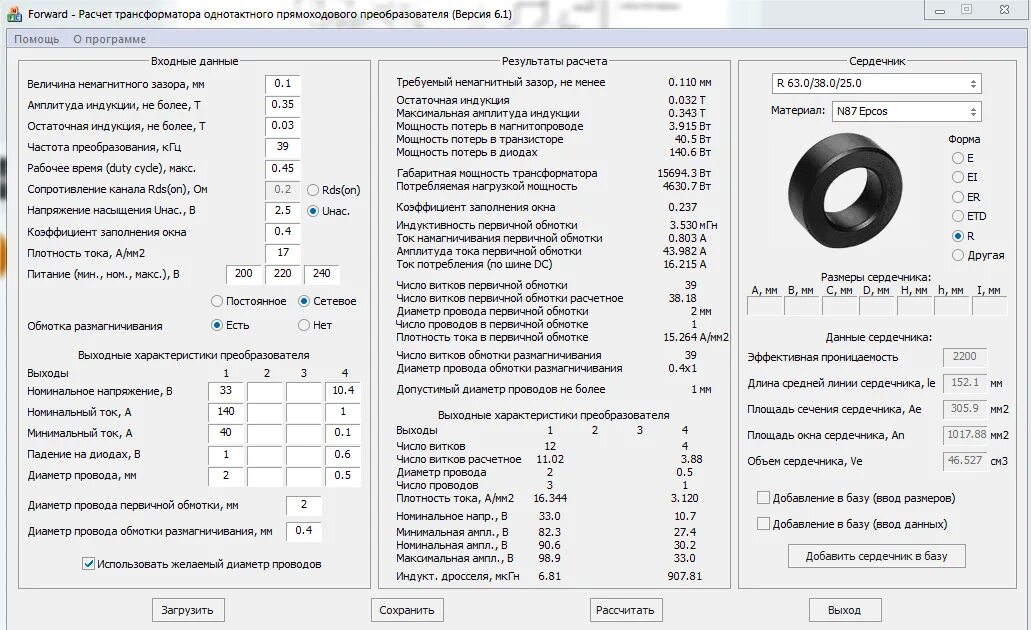The image size is (1031, 630).
Task: Edit demagnetizing winding wire diameter field 0.4
Action: click(x=304, y=531)
